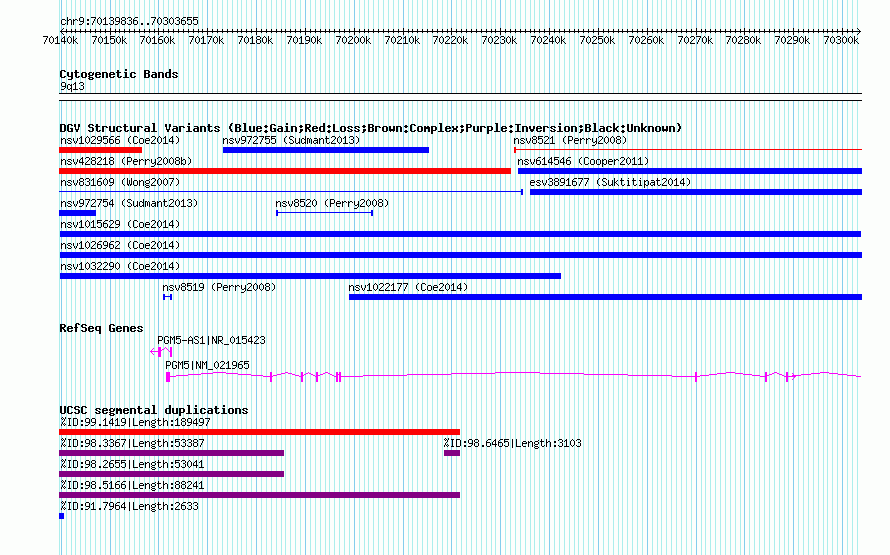Click the nsv614546 (Cooper2011) variant label
Screen dimensions: 890x555
pos(583,161)
